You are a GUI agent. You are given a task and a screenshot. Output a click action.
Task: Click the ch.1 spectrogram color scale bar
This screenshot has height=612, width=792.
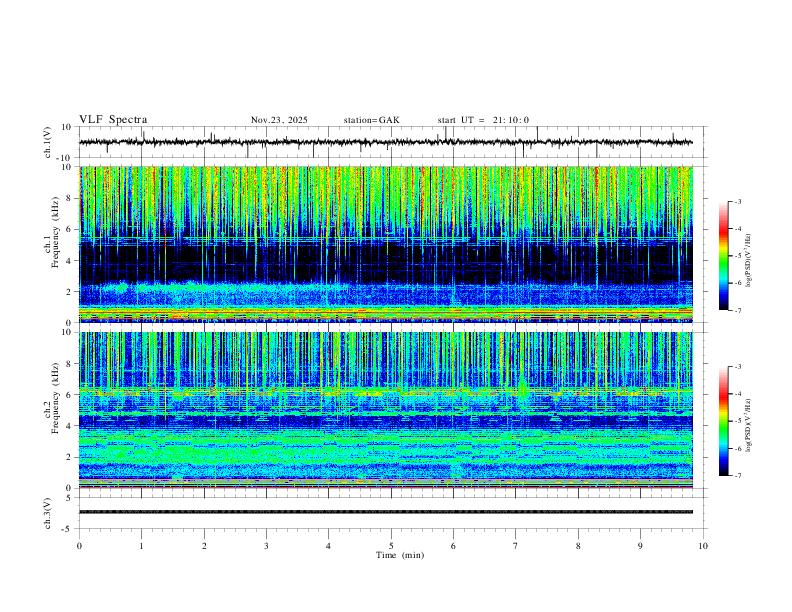724,256
